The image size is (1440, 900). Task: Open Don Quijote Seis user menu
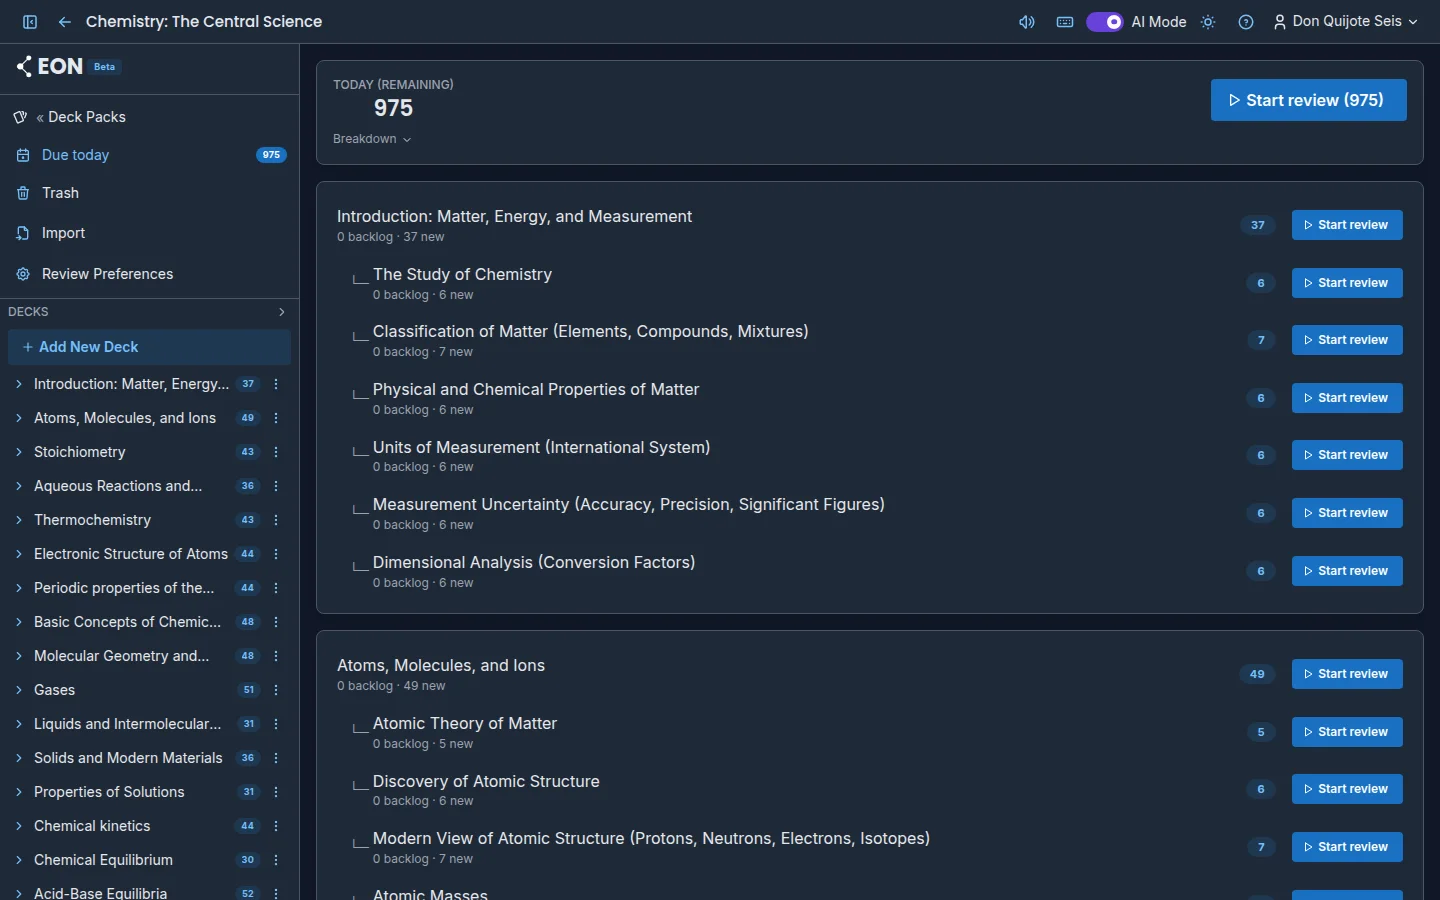[x=1345, y=22]
